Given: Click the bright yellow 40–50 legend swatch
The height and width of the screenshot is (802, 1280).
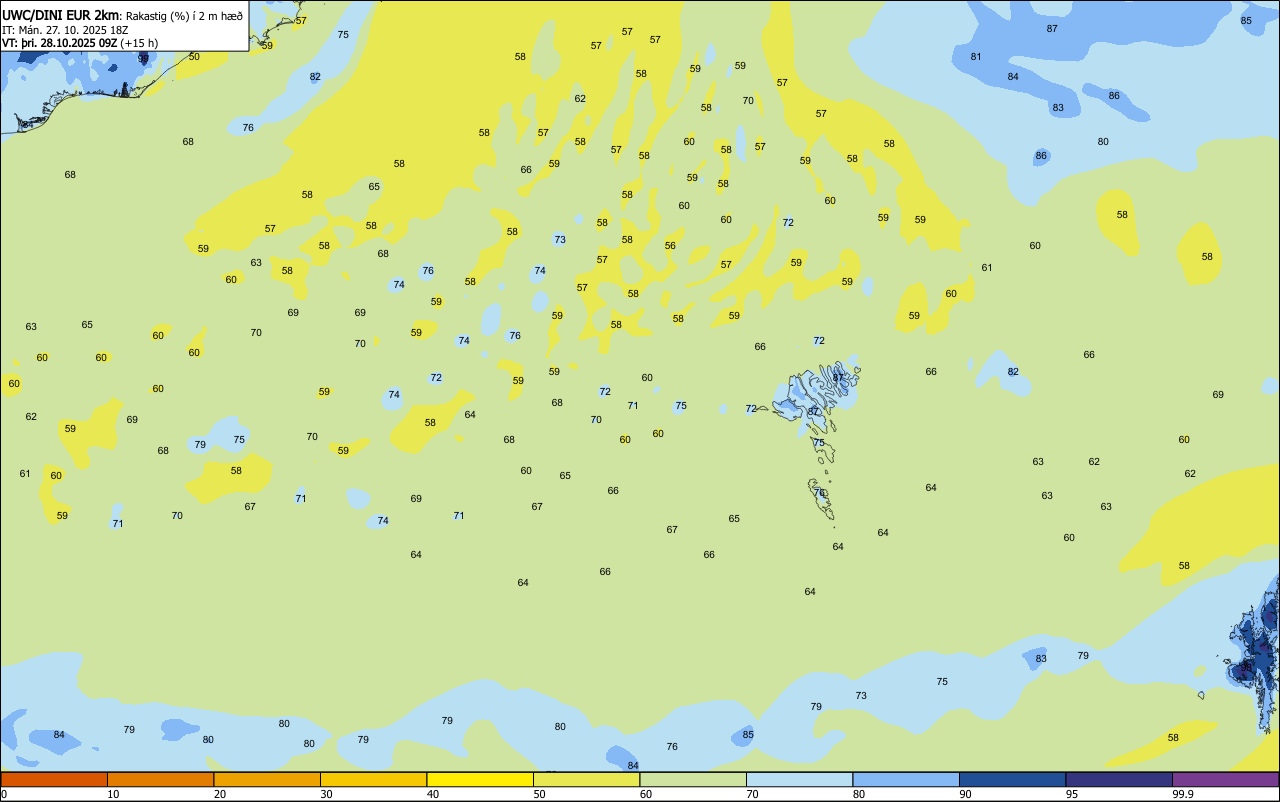Looking at the screenshot, I should pyautogui.click(x=480, y=779).
